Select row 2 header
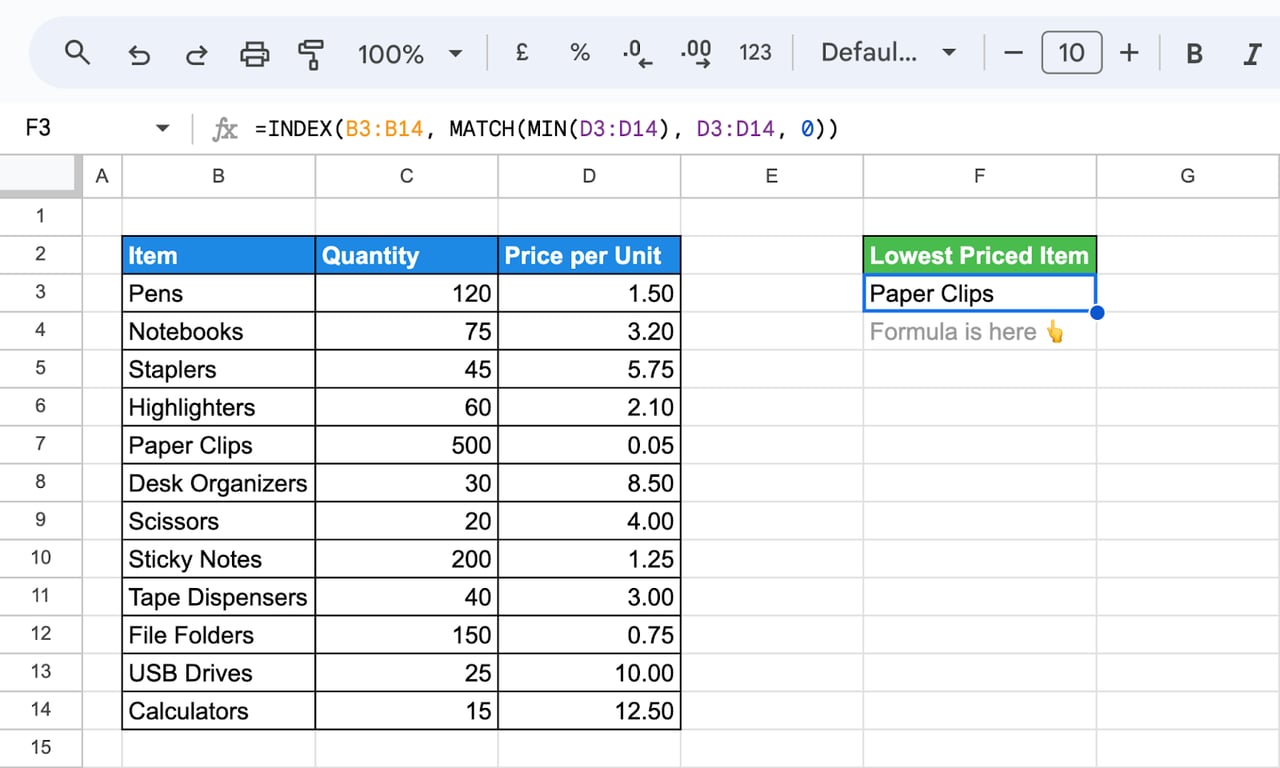Image resolution: width=1280 pixels, height=768 pixels. point(40,254)
